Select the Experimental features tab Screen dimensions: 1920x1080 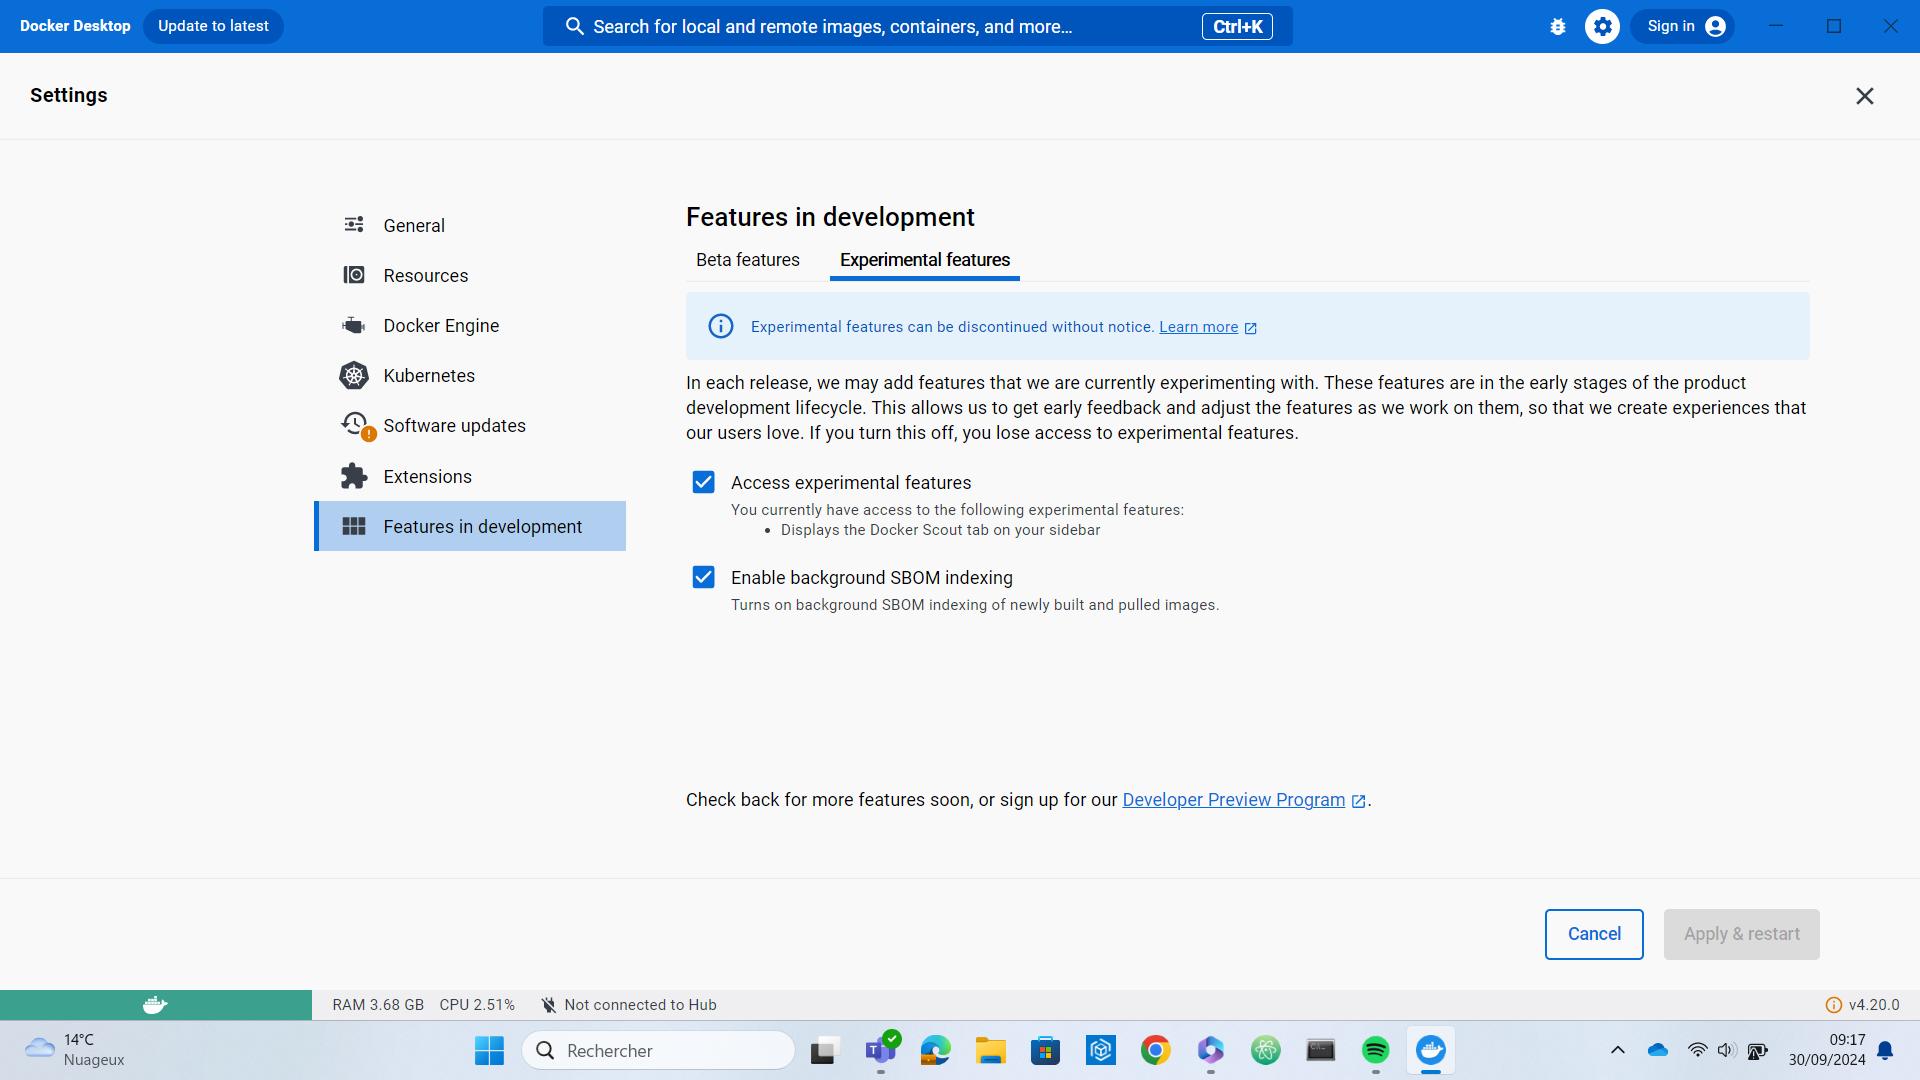coord(924,260)
